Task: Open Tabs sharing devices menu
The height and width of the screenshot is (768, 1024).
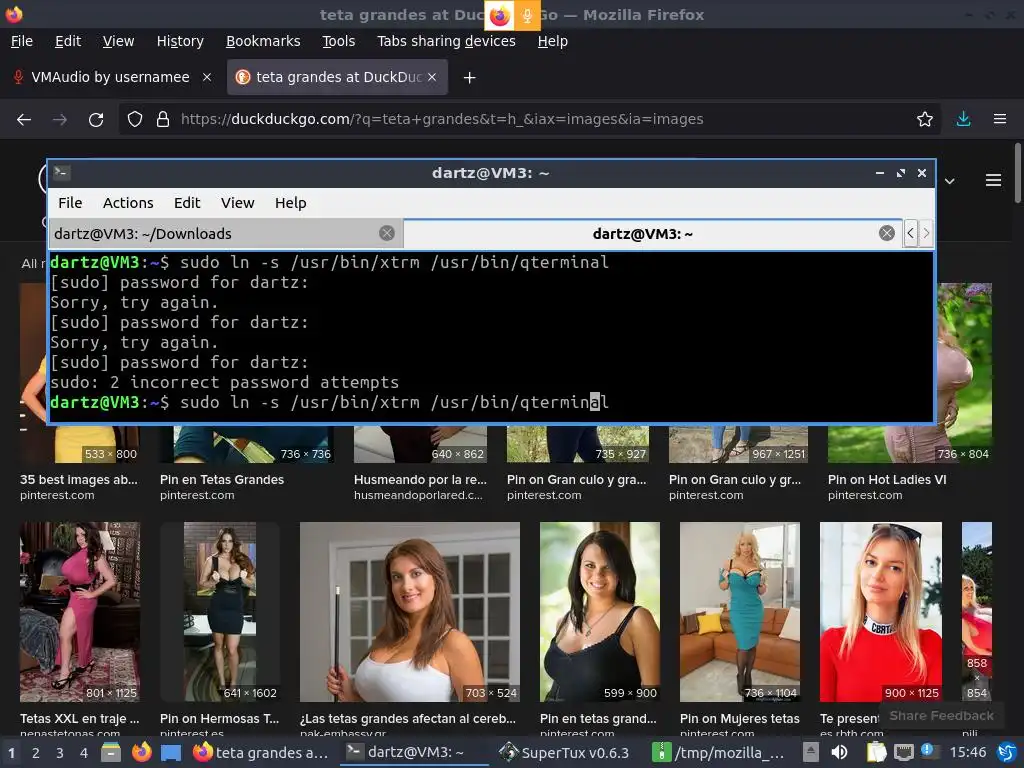Action: coord(446,41)
